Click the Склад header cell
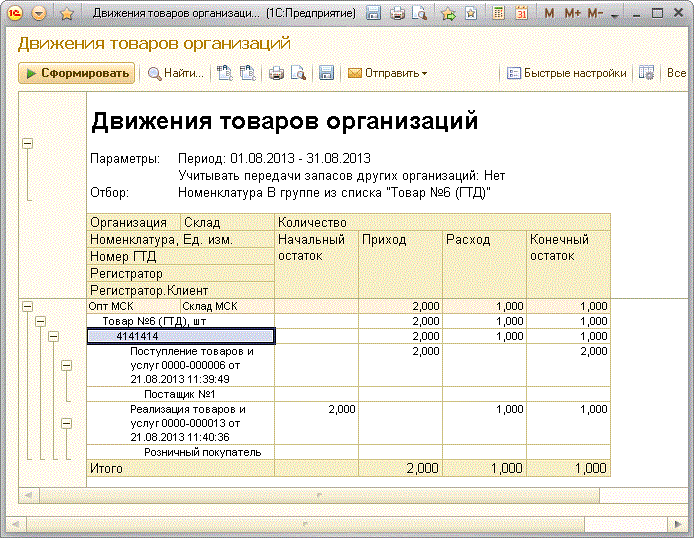This screenshot has width=694, height=538. pyautogui.click(x=228, y=222)
